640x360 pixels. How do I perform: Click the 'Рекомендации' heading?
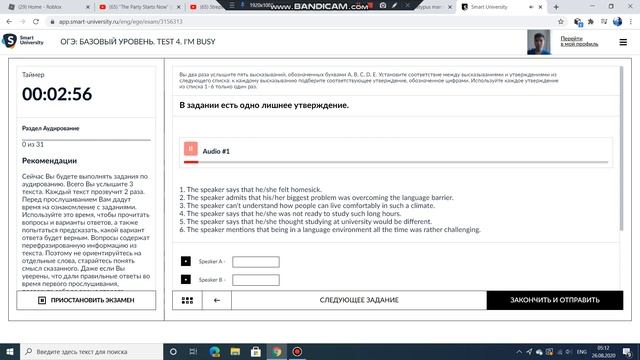[49, 161]
